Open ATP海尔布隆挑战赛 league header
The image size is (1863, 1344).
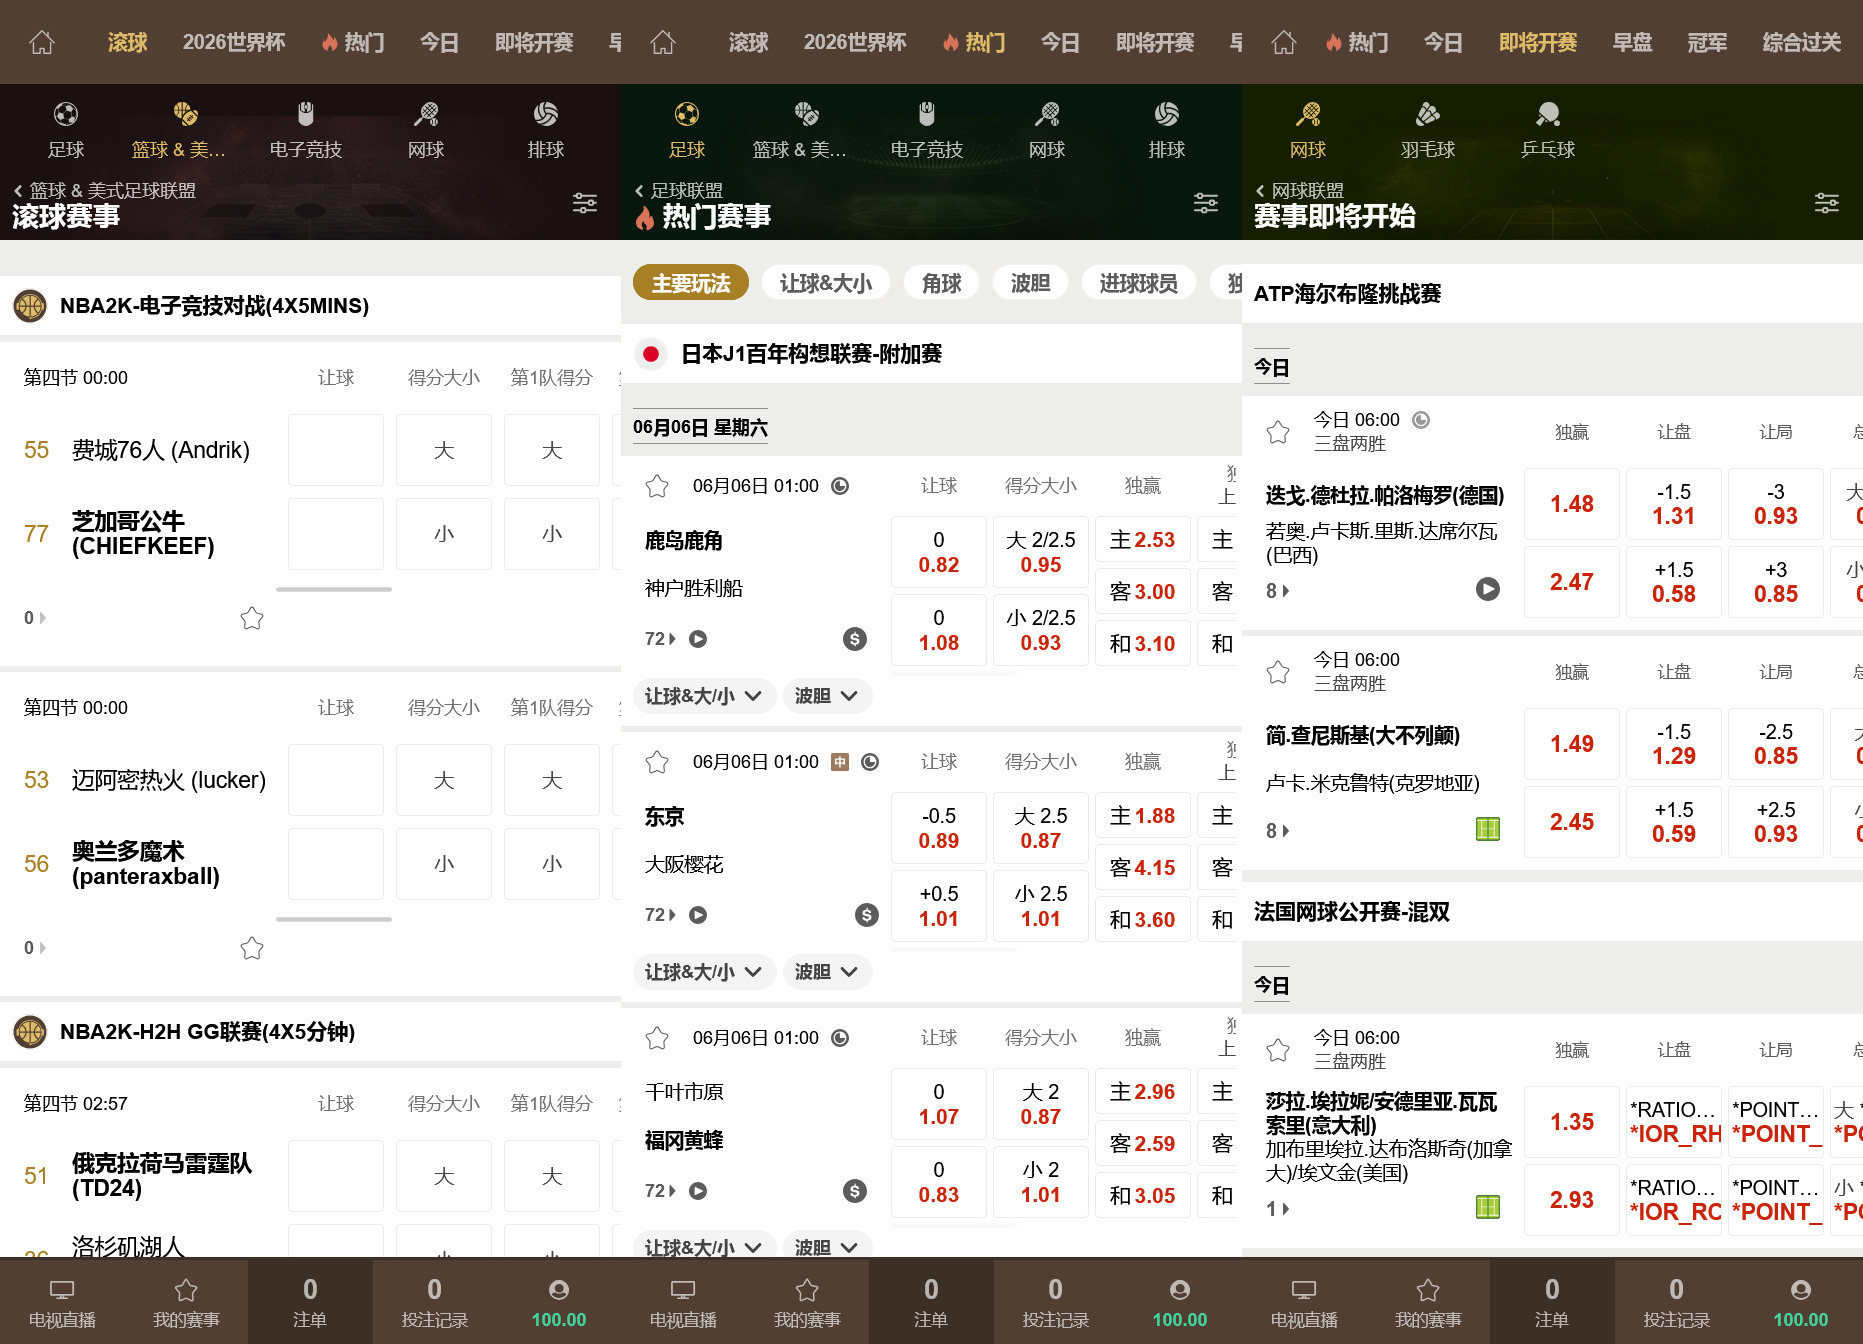tap(1552, 294)
